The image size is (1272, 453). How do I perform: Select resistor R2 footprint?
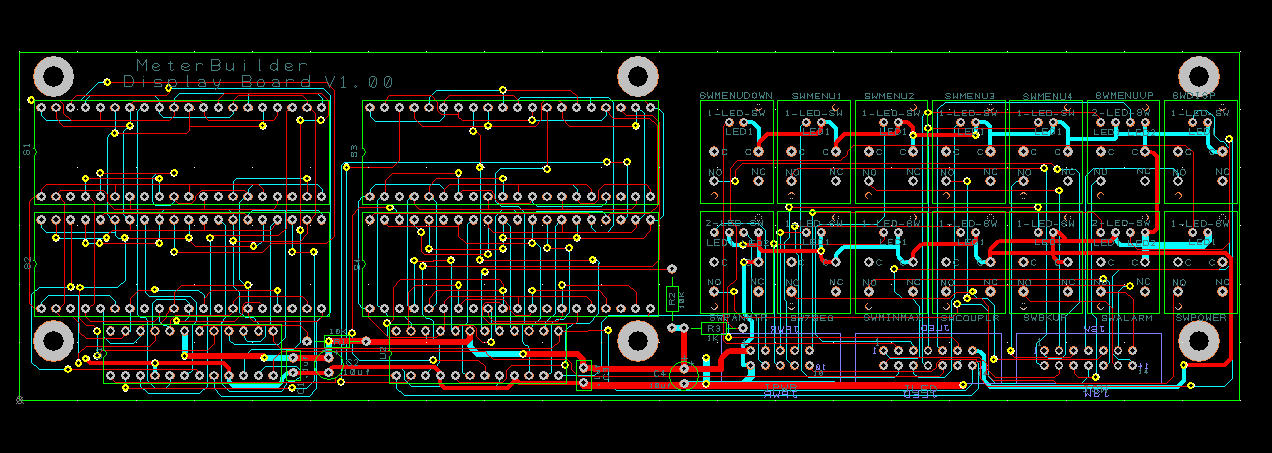[x=672, y=296]
